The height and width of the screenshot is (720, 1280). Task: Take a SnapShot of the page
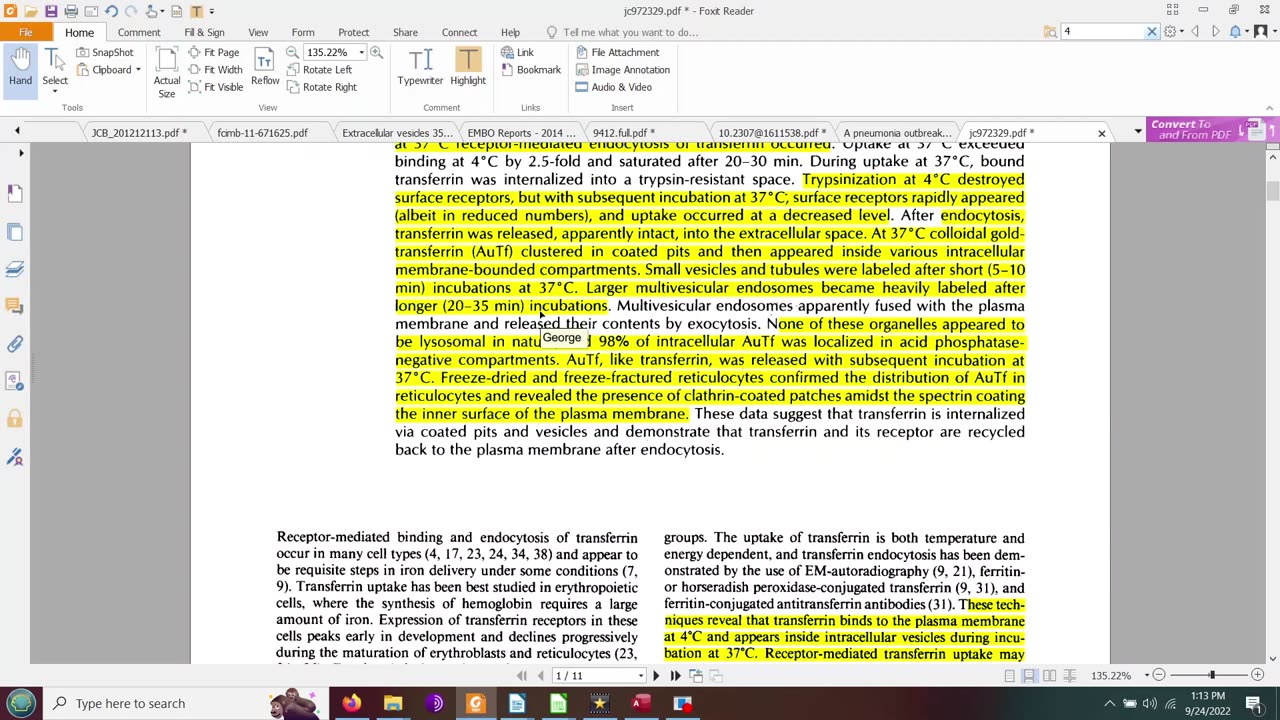coord(104,52)
